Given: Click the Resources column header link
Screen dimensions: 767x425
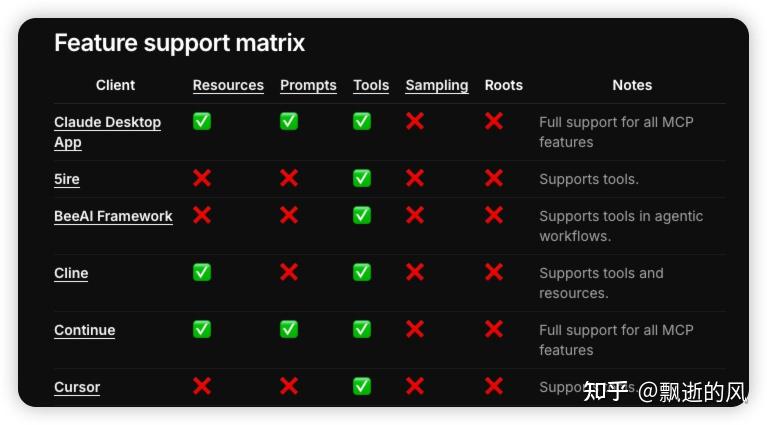Looking at the screenshot, I should click(228, 85).
